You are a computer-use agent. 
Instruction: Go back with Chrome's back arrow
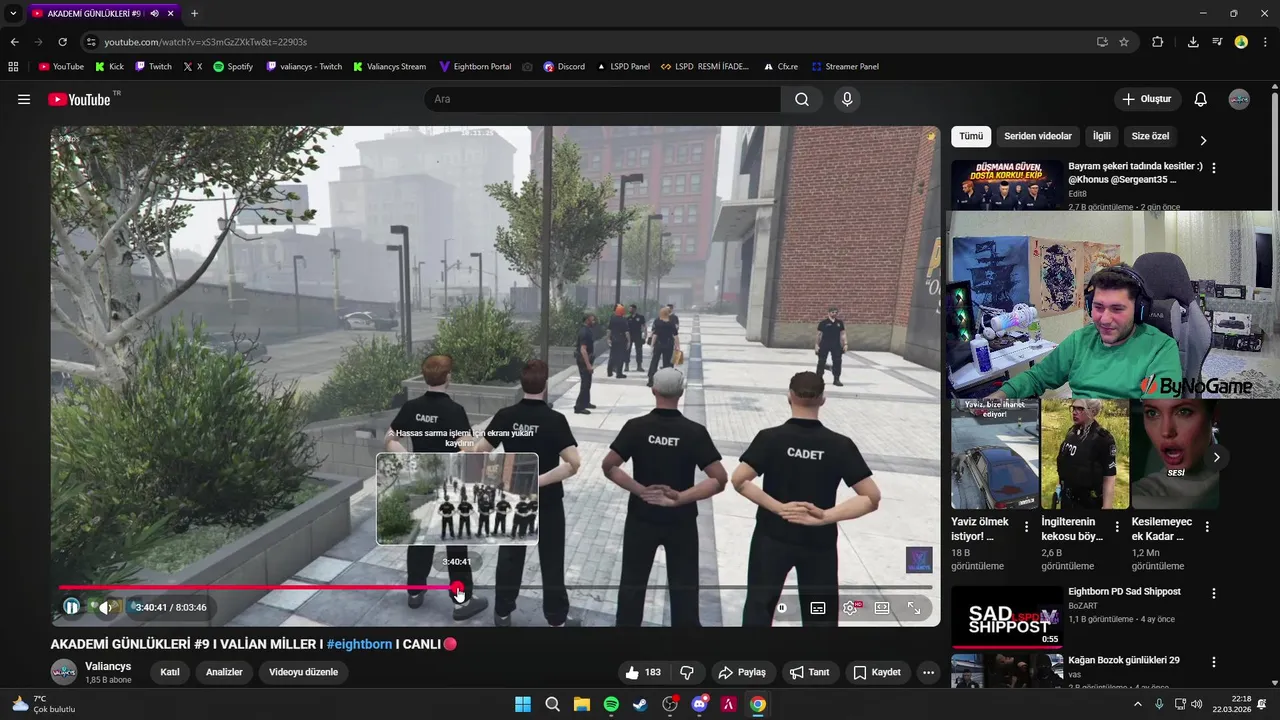pos(14,42)
